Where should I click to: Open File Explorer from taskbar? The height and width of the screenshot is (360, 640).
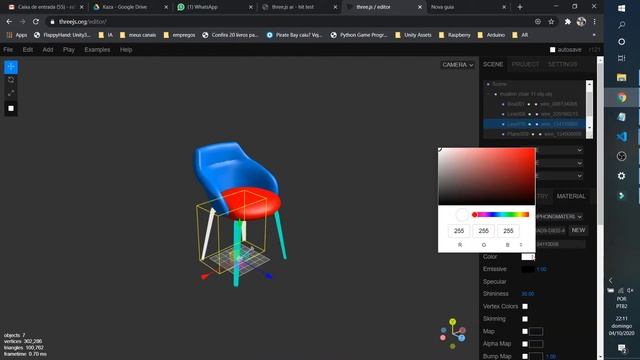click(x=621, y=78)
